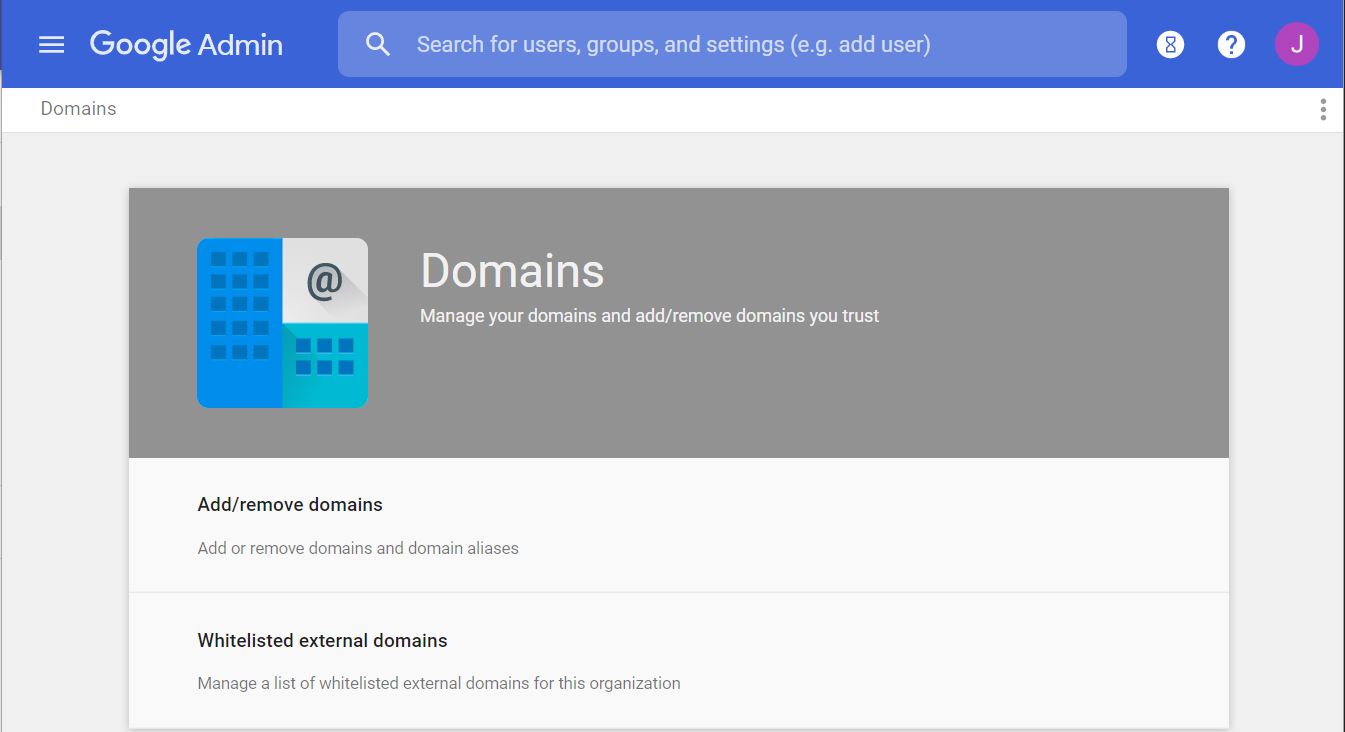Click Add or remove domains and aliases text

[358, 548]
